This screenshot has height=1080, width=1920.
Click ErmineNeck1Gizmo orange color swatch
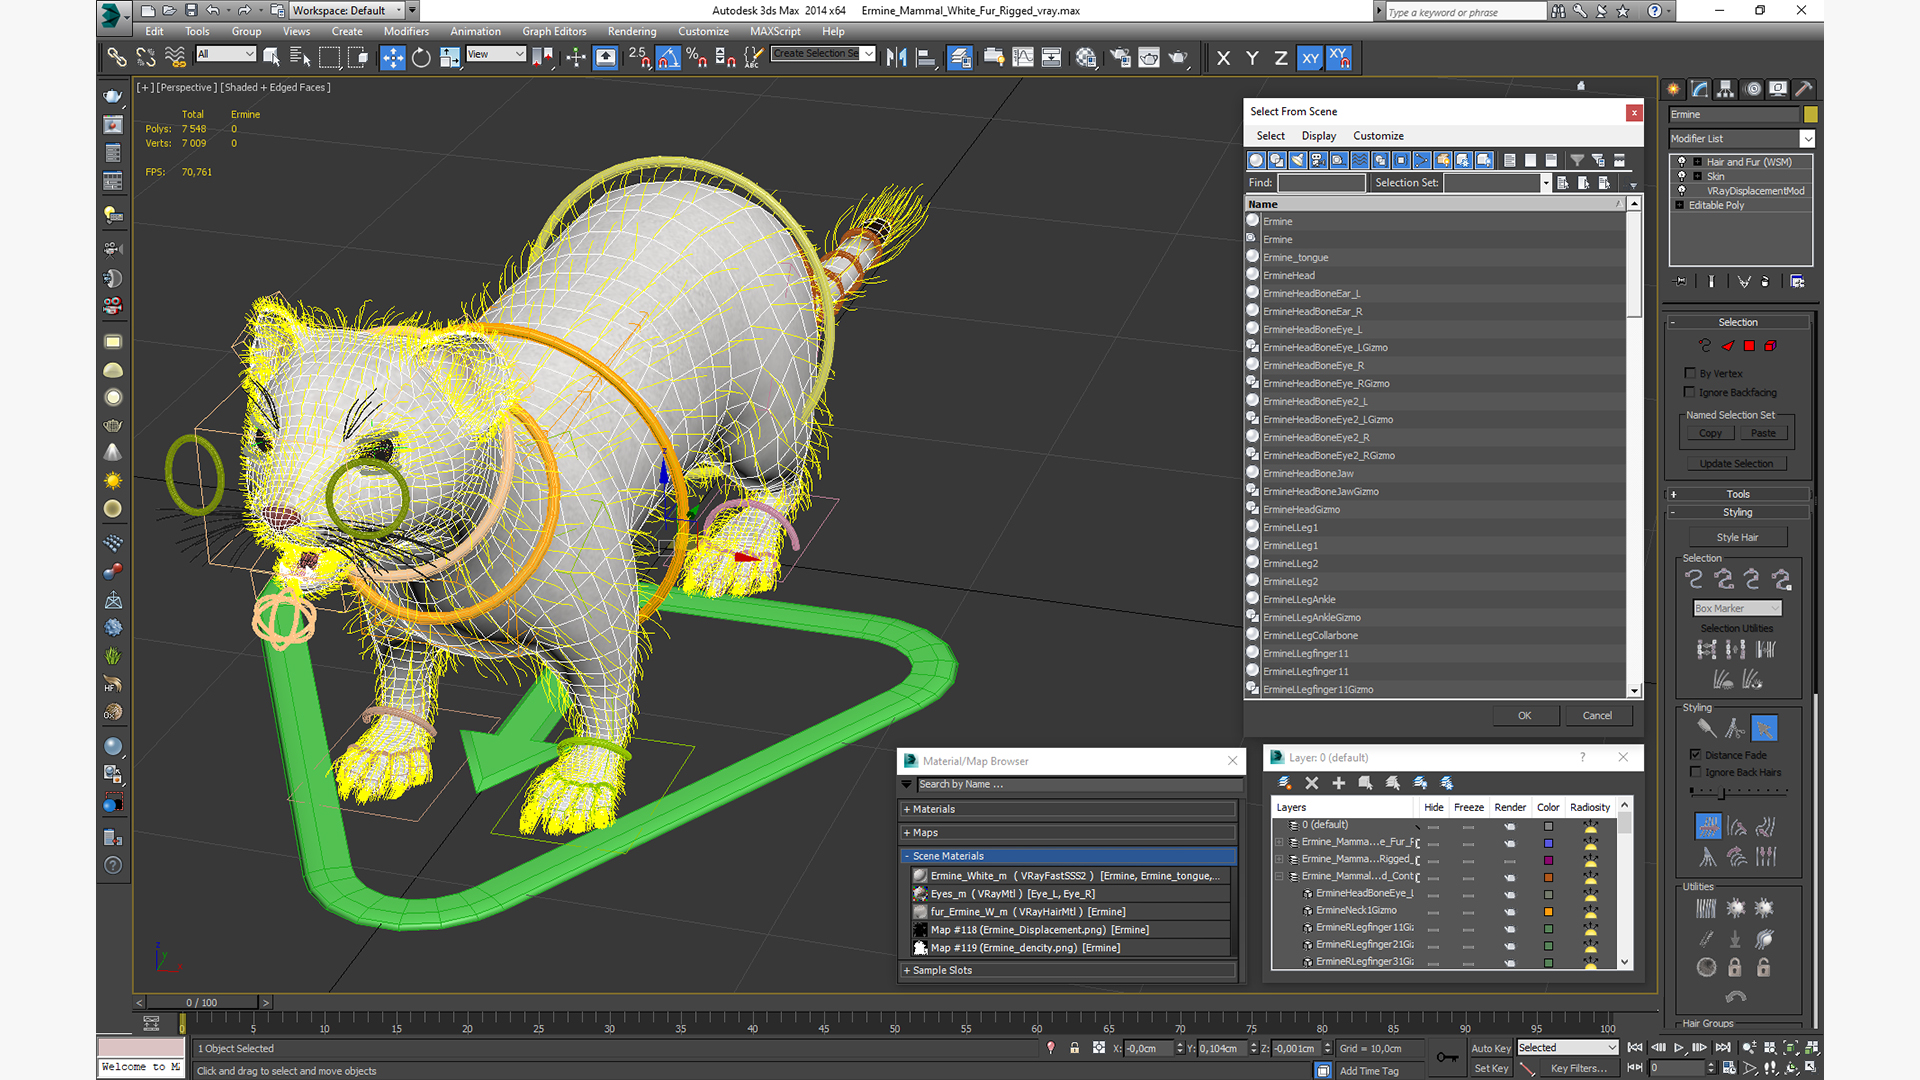click(x=1548, y=911)
